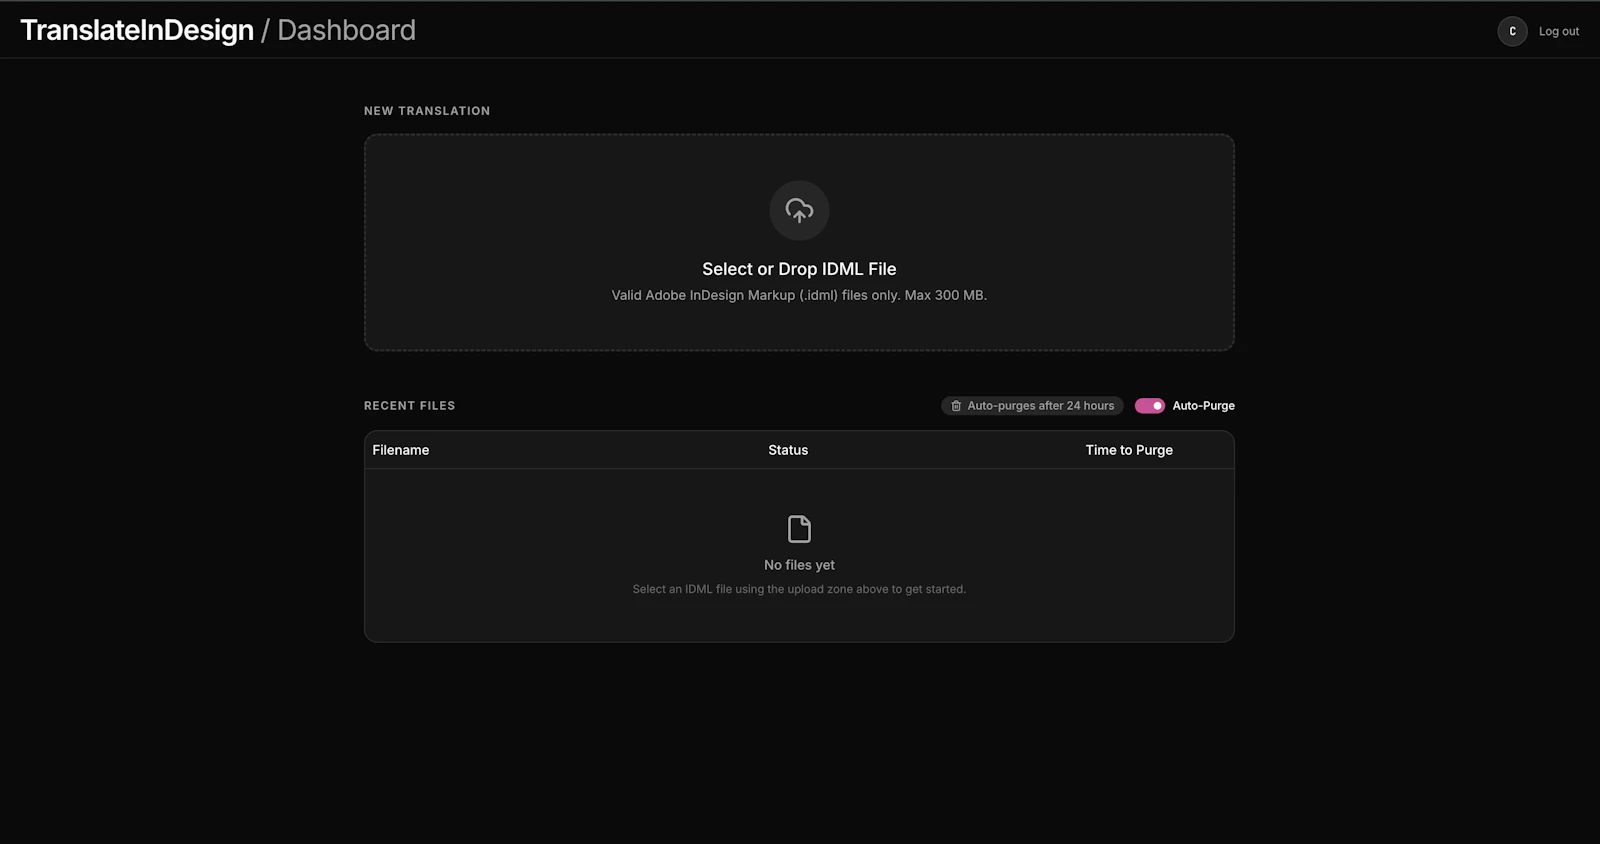Click the Time to Purge column header

click(x=1129, y=450)
